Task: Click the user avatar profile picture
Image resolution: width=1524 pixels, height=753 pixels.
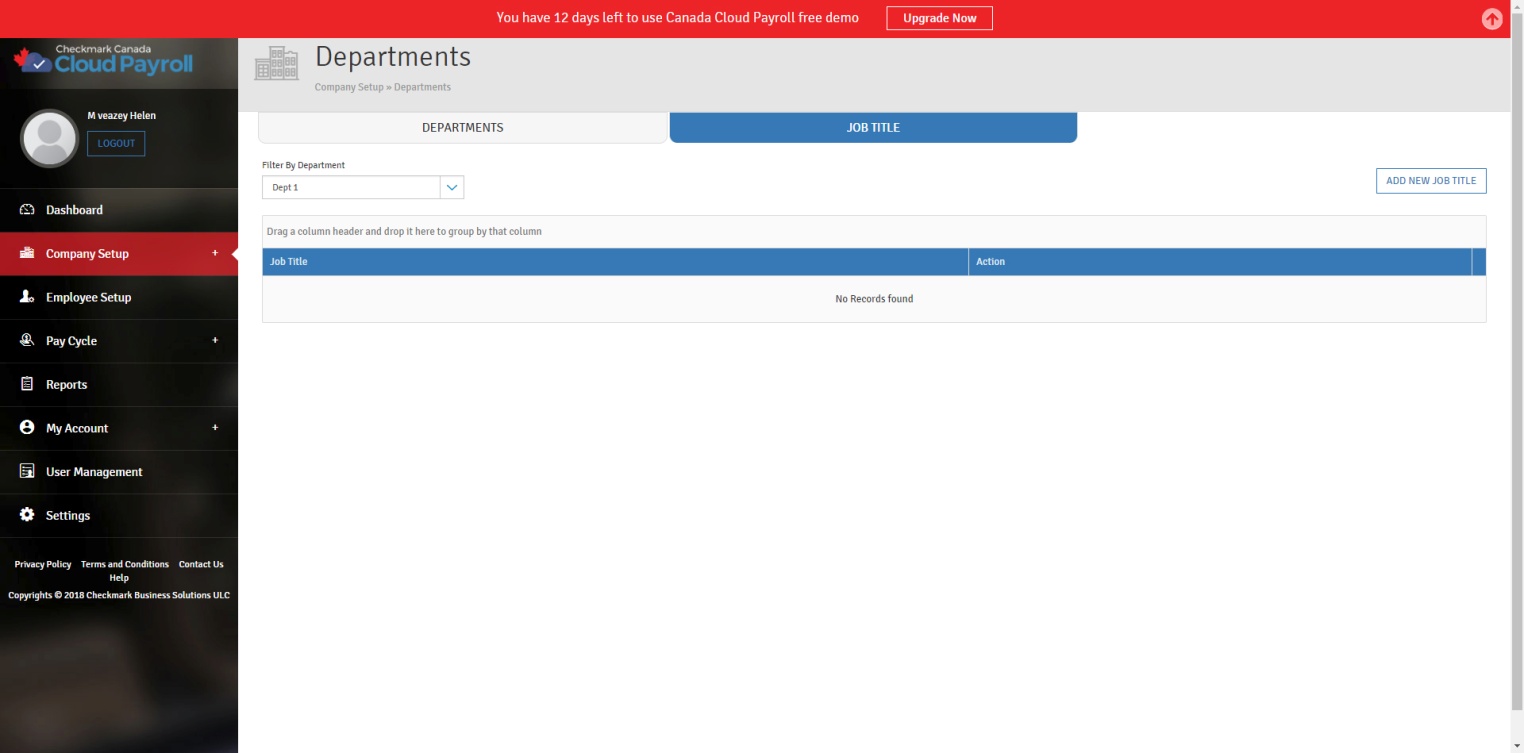Action: pyautogui.click(x=49, y=138)
